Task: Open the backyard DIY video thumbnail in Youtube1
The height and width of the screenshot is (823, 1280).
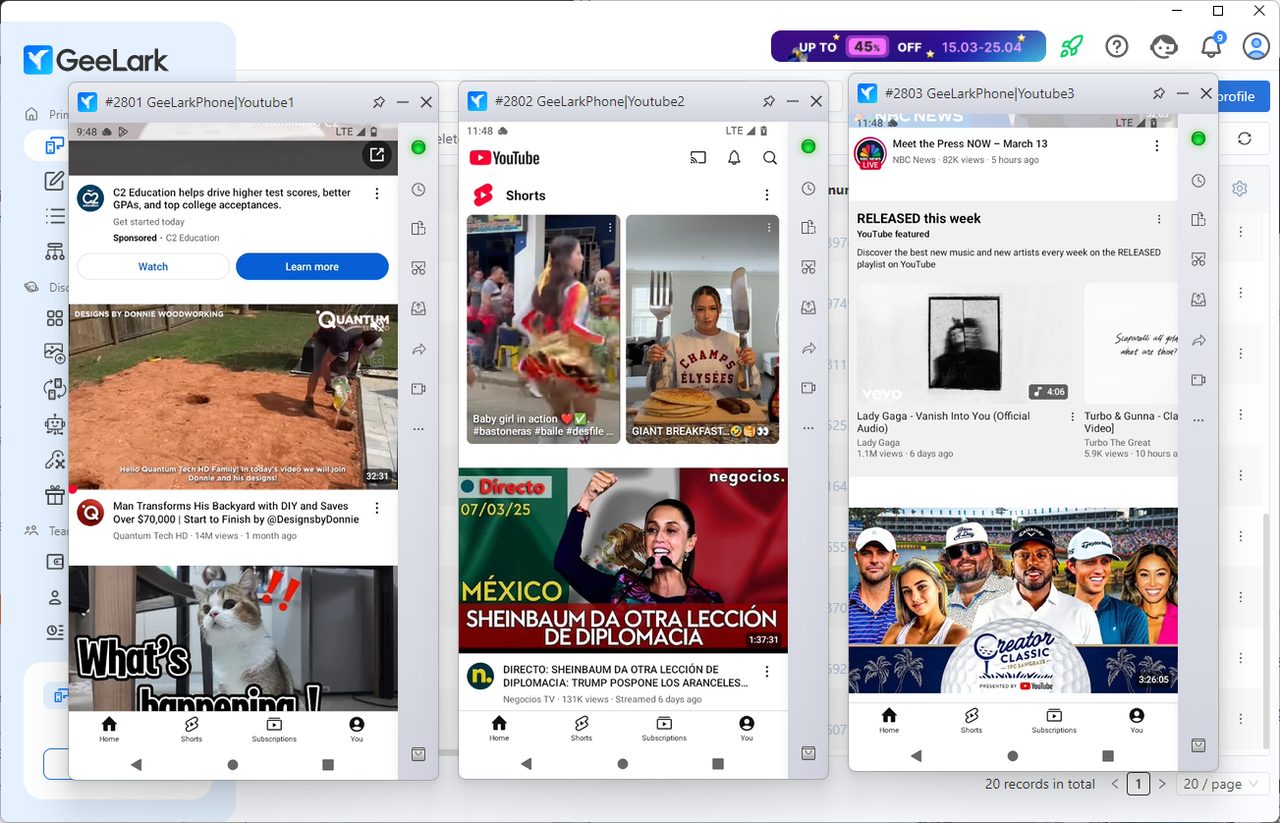Action: tap(233, 397)
